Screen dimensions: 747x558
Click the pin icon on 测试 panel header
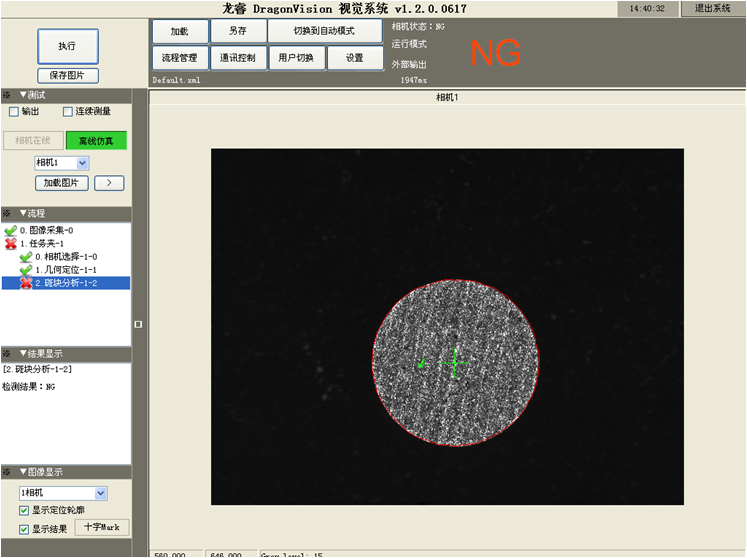7,95
